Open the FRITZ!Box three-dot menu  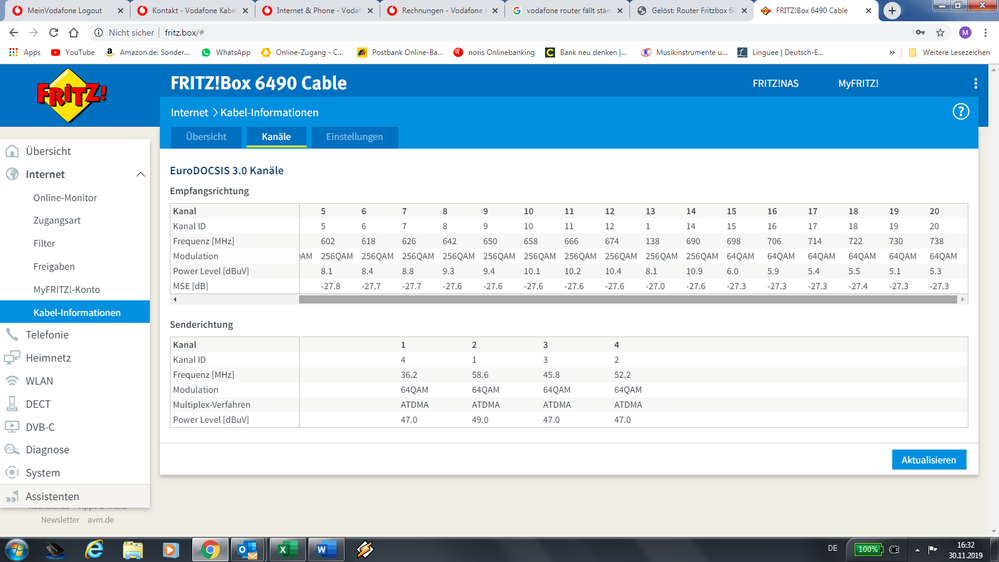(x=975, y=83)
